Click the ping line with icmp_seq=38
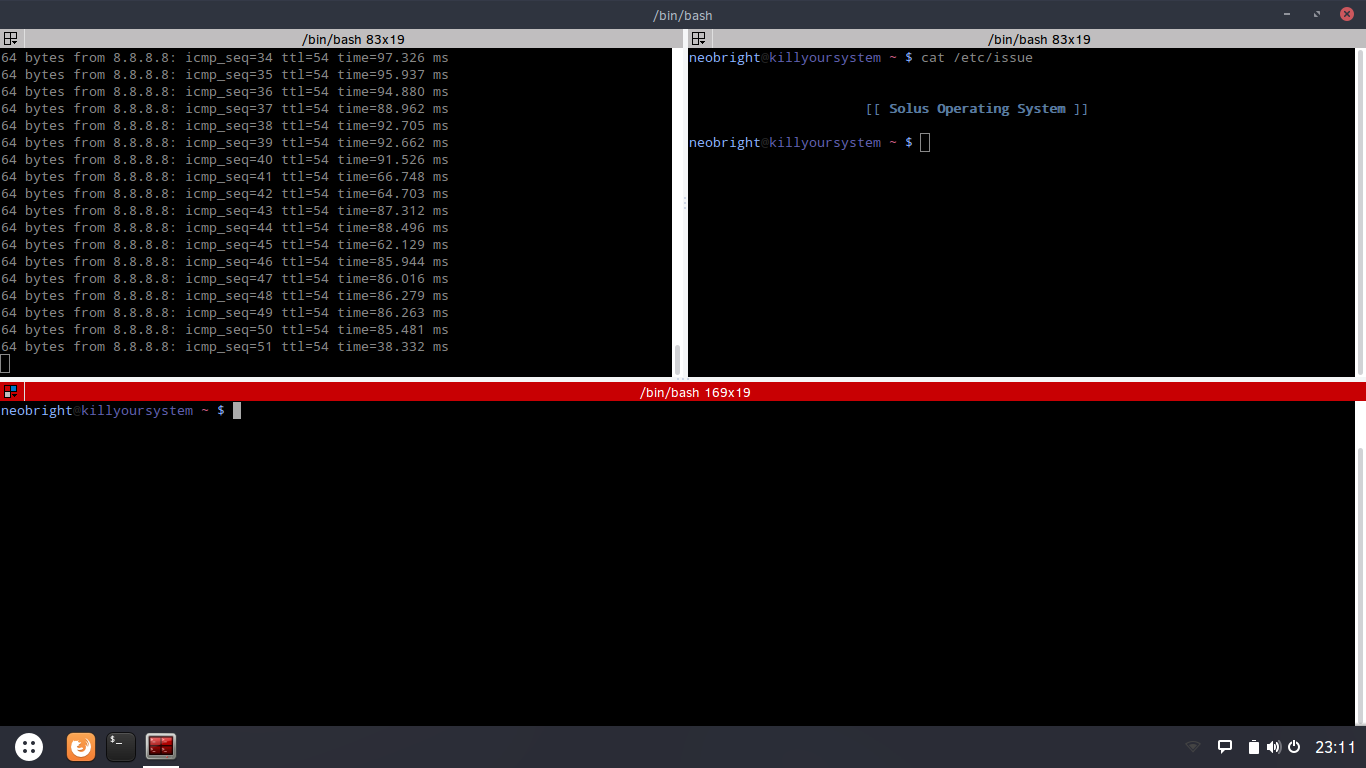 (225, 126)
